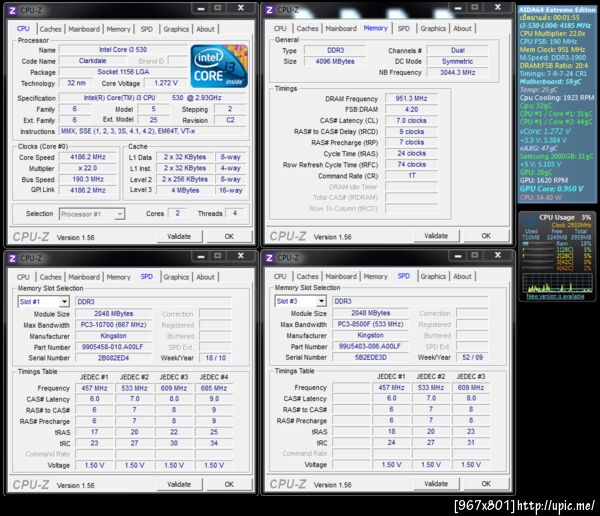Click Slot #3 Serial Number 5B2EDE3D
The height and width of the screenshot is (516, 600).
tap(370, 357)
